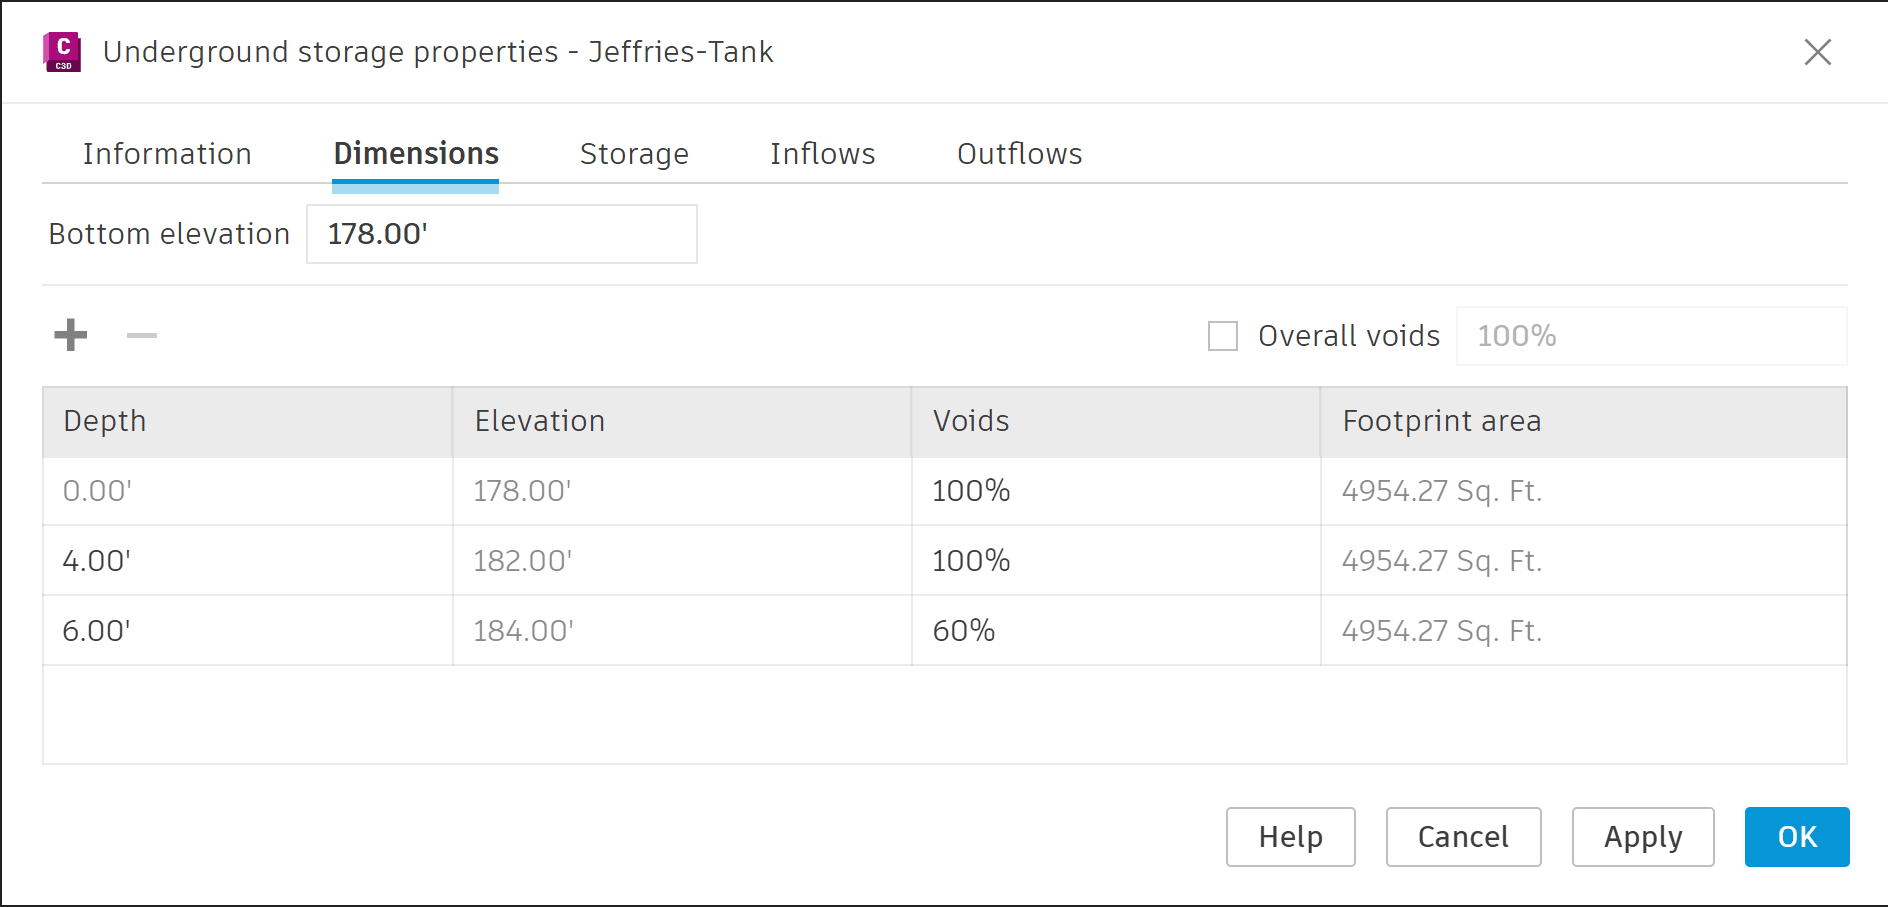
Task: Click the plus icon to add row
Action: click(71, 335)
